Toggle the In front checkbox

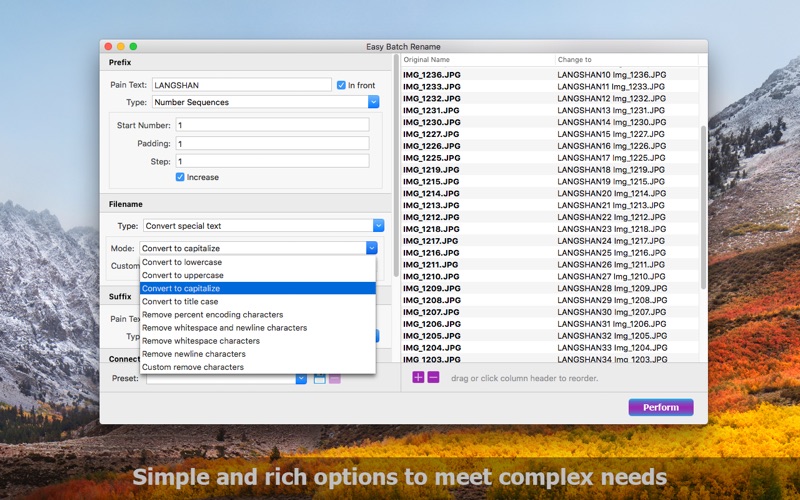[341, 85]
